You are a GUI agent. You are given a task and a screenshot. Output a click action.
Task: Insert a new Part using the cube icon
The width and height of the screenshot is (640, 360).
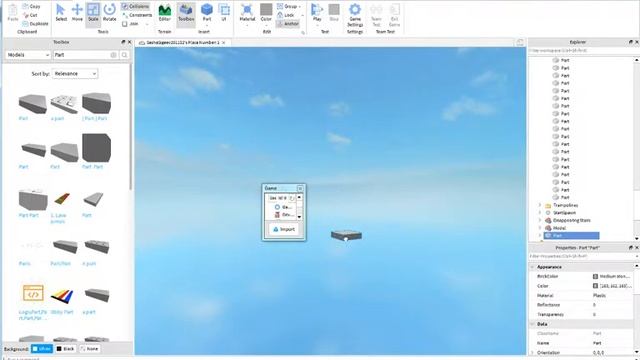[x=207, y=10]
